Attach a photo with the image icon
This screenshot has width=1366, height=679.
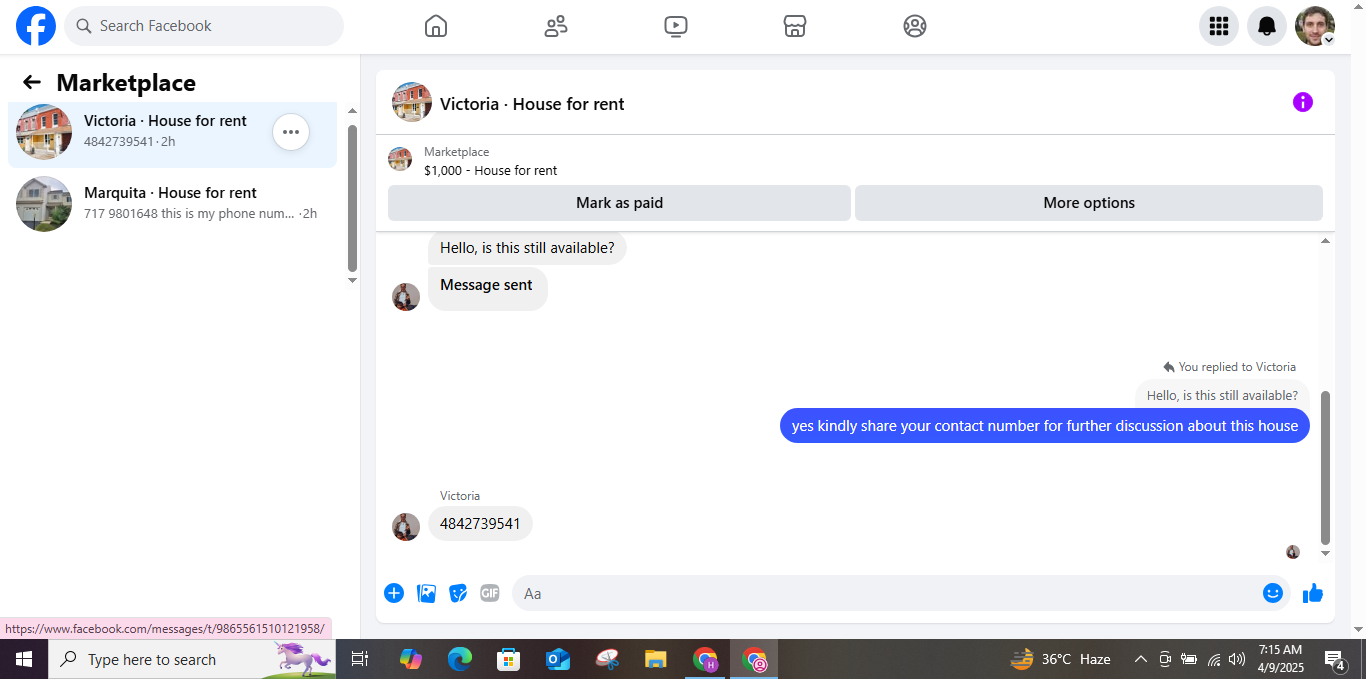point(426,593)
